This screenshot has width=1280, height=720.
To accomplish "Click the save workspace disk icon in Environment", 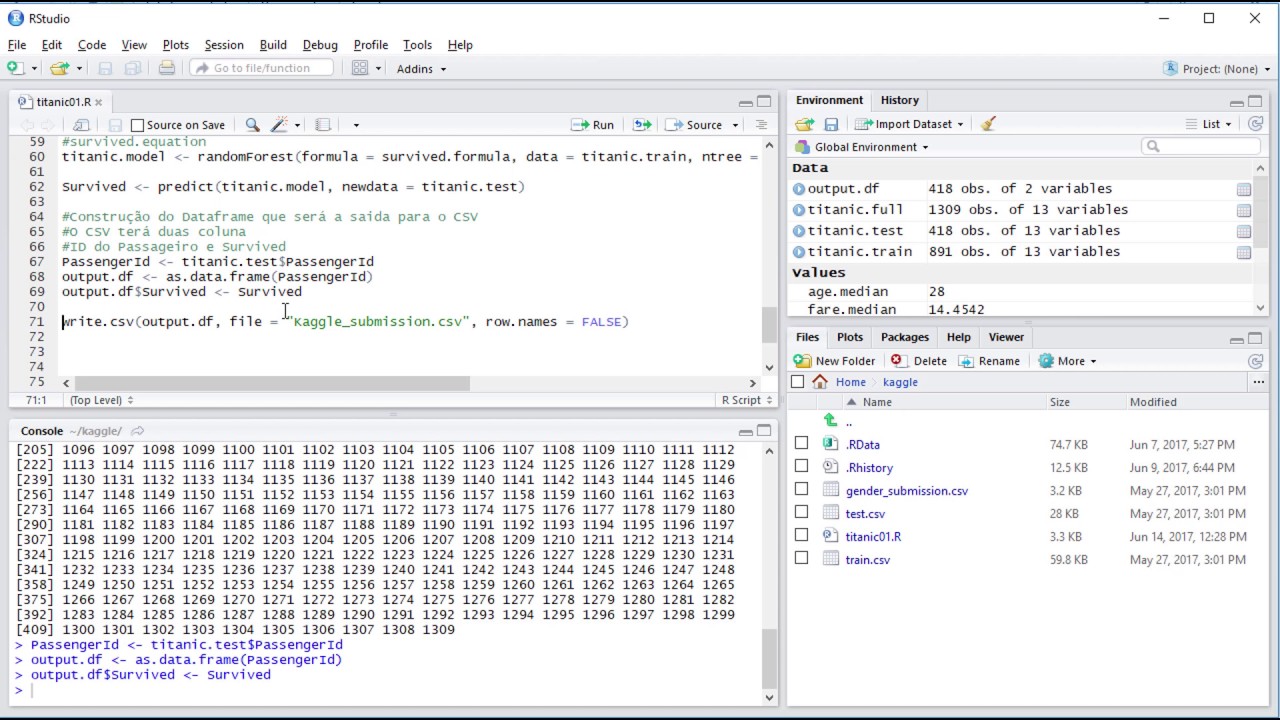I will tap(831, 124).
